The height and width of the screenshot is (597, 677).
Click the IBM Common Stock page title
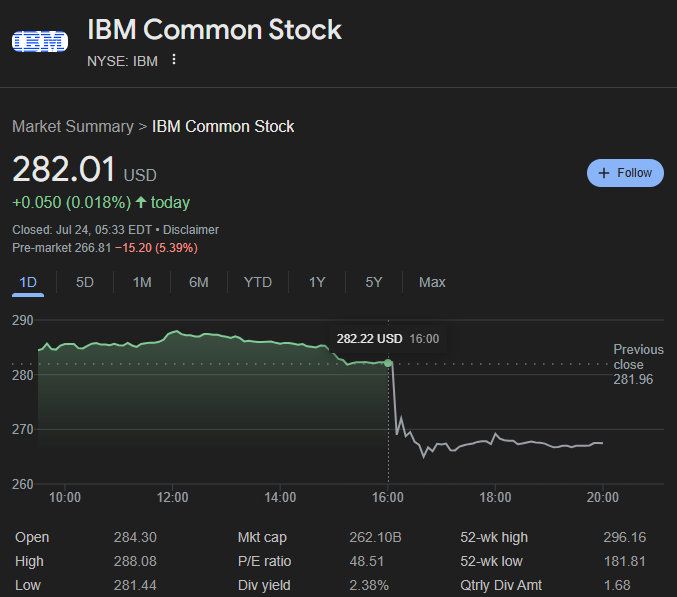[x=215, y=30]
